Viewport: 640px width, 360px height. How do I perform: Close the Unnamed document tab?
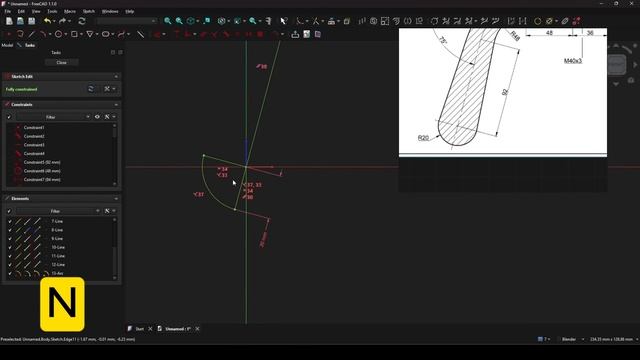(x=197, y=329)
